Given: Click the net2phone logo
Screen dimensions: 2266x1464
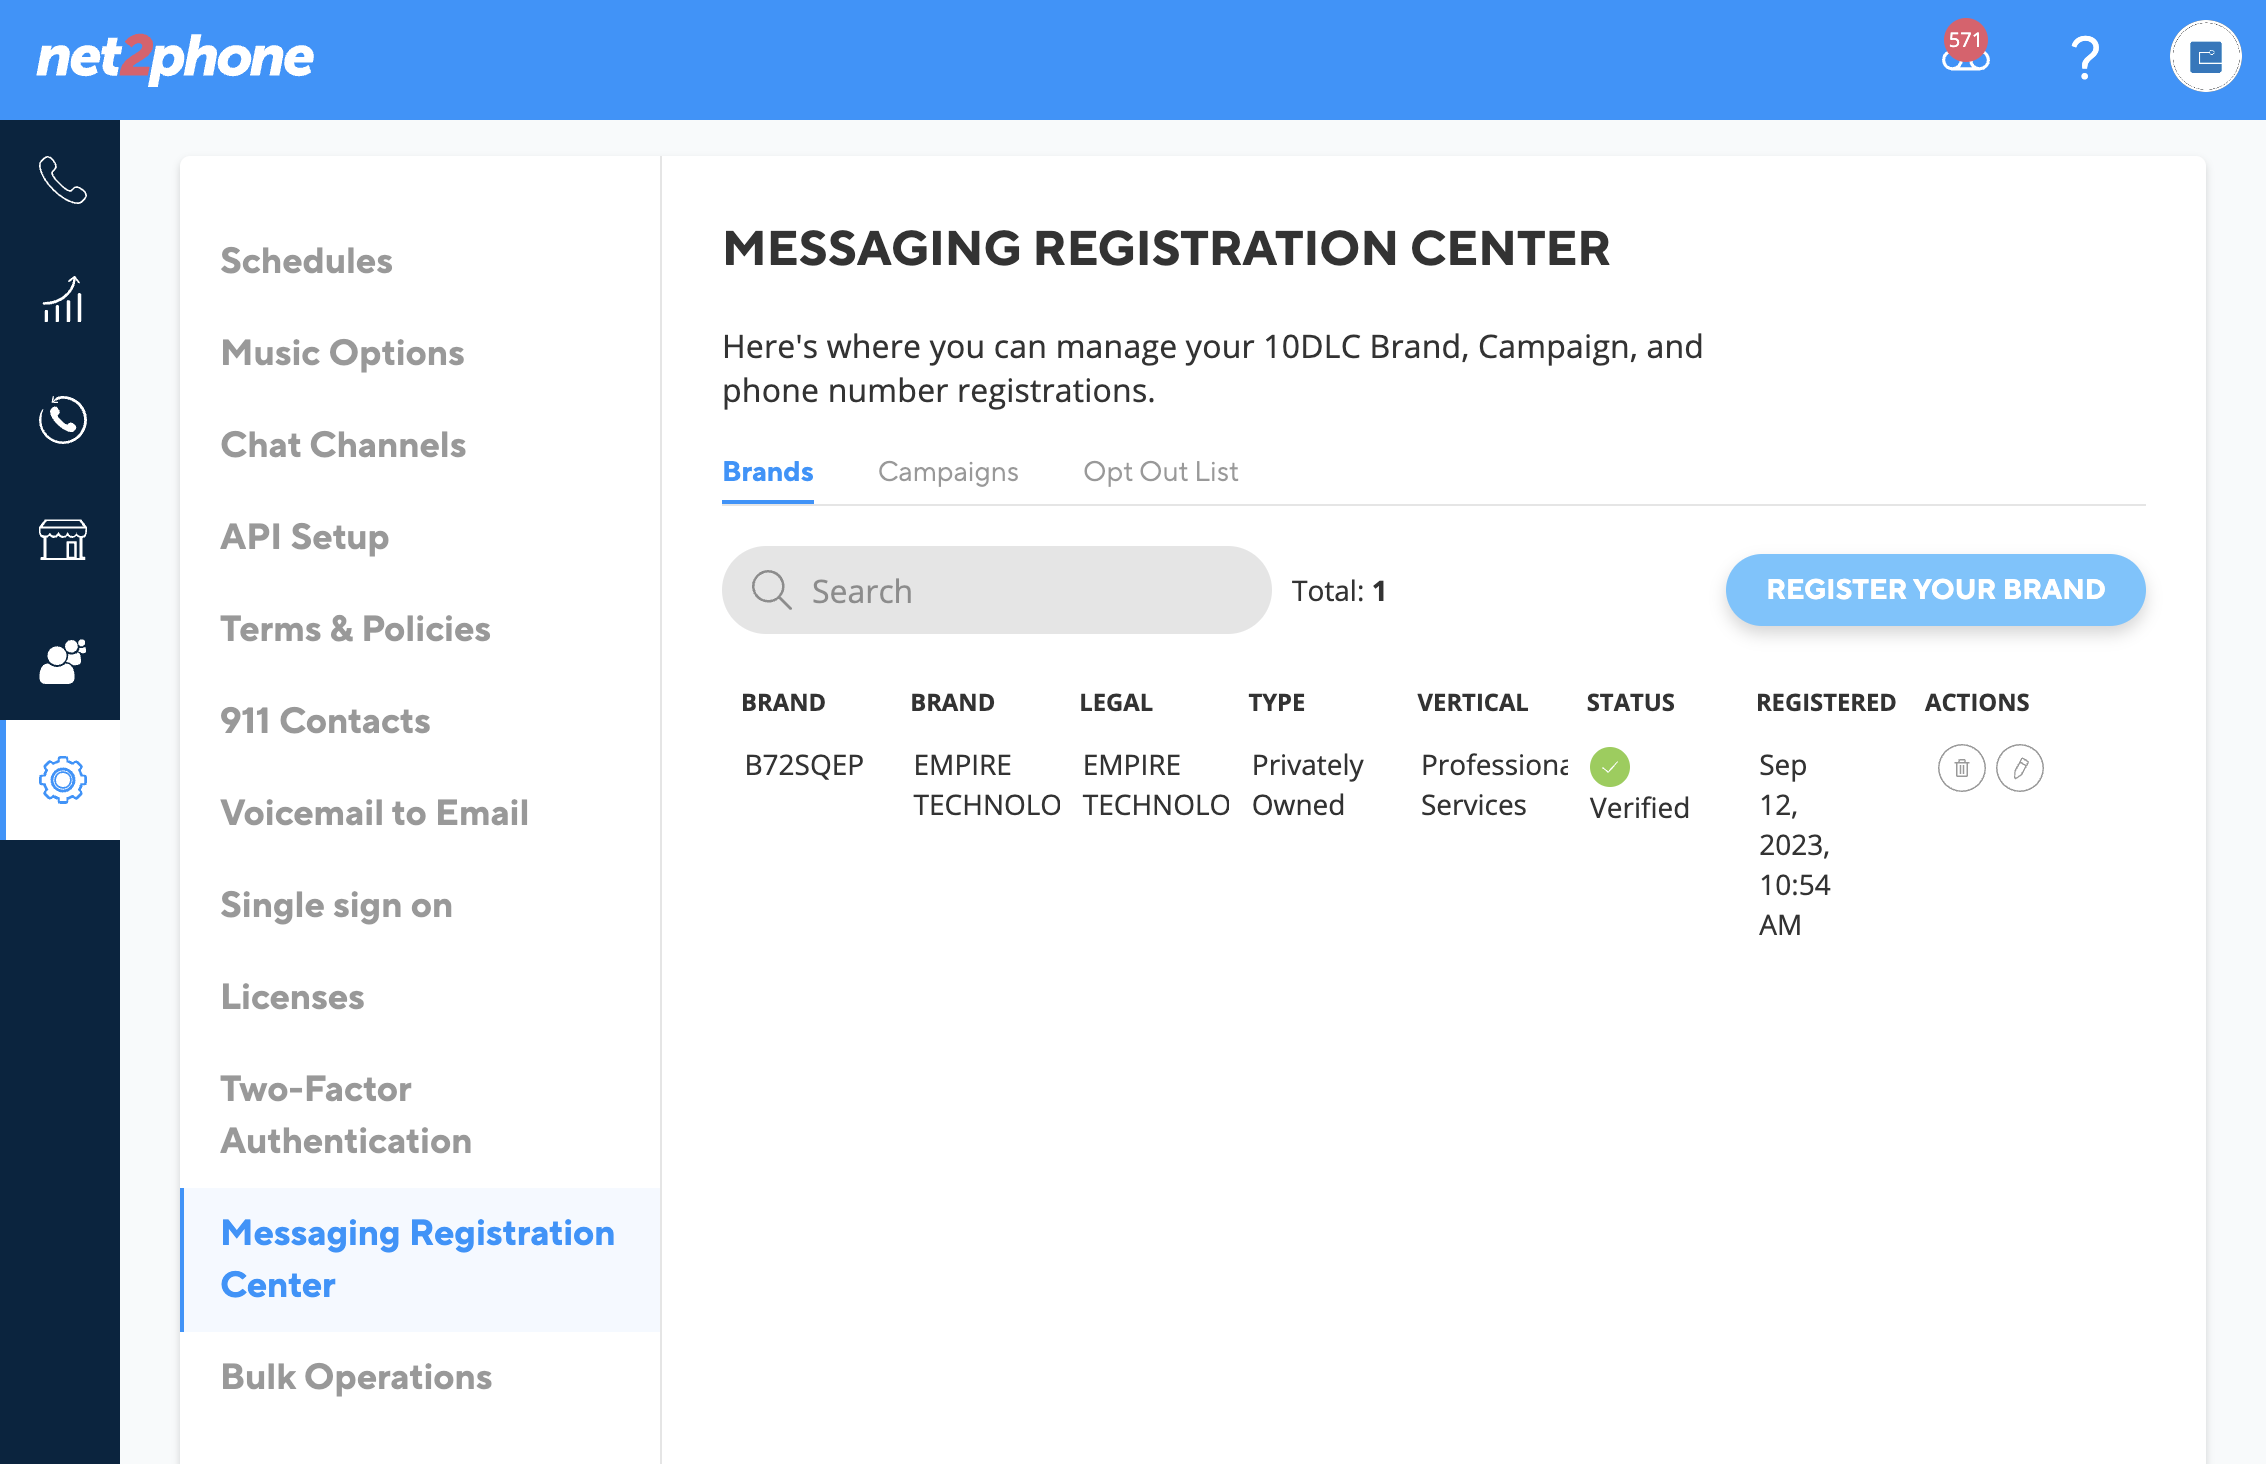Looking at the screenshot, I should pos(175,58).
